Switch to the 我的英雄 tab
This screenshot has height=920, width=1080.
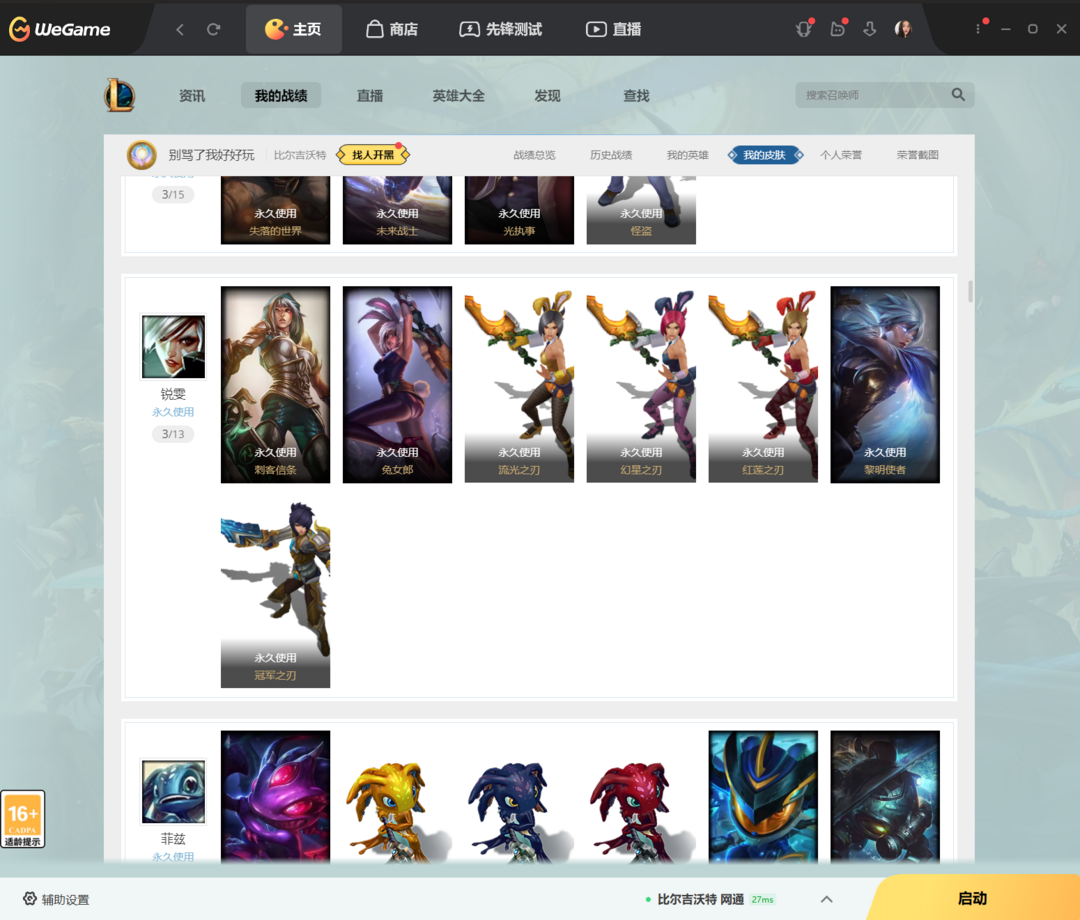point(687,155)
